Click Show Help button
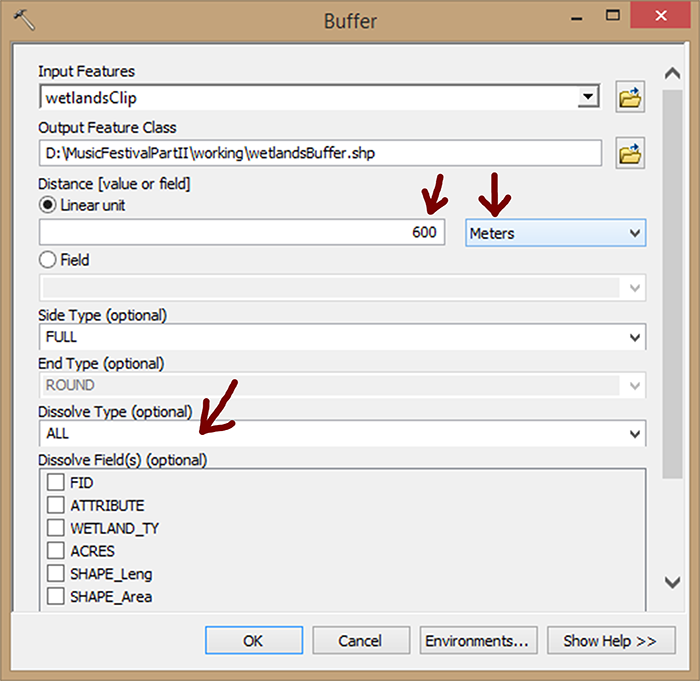Image resolution: width=700 pixels, height=681 pixels. tap(610, 640)
